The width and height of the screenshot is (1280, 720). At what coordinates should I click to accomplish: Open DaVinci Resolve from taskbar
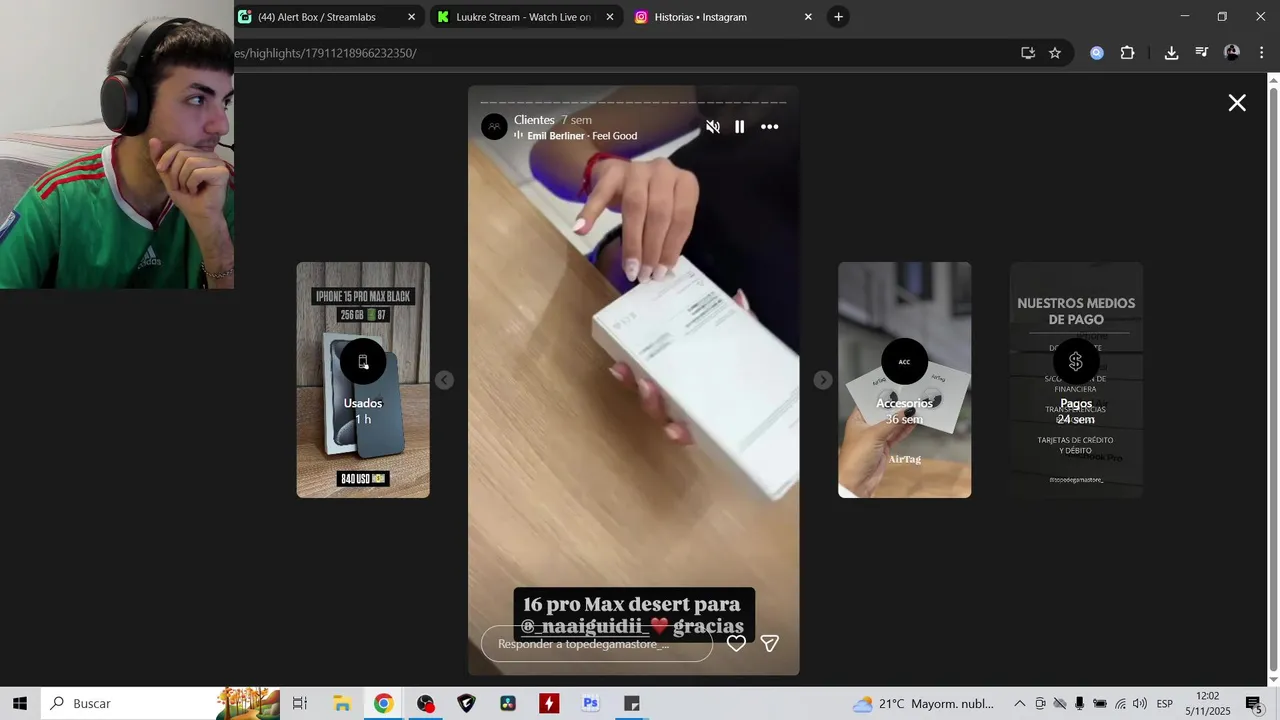(x=508, y=703)
